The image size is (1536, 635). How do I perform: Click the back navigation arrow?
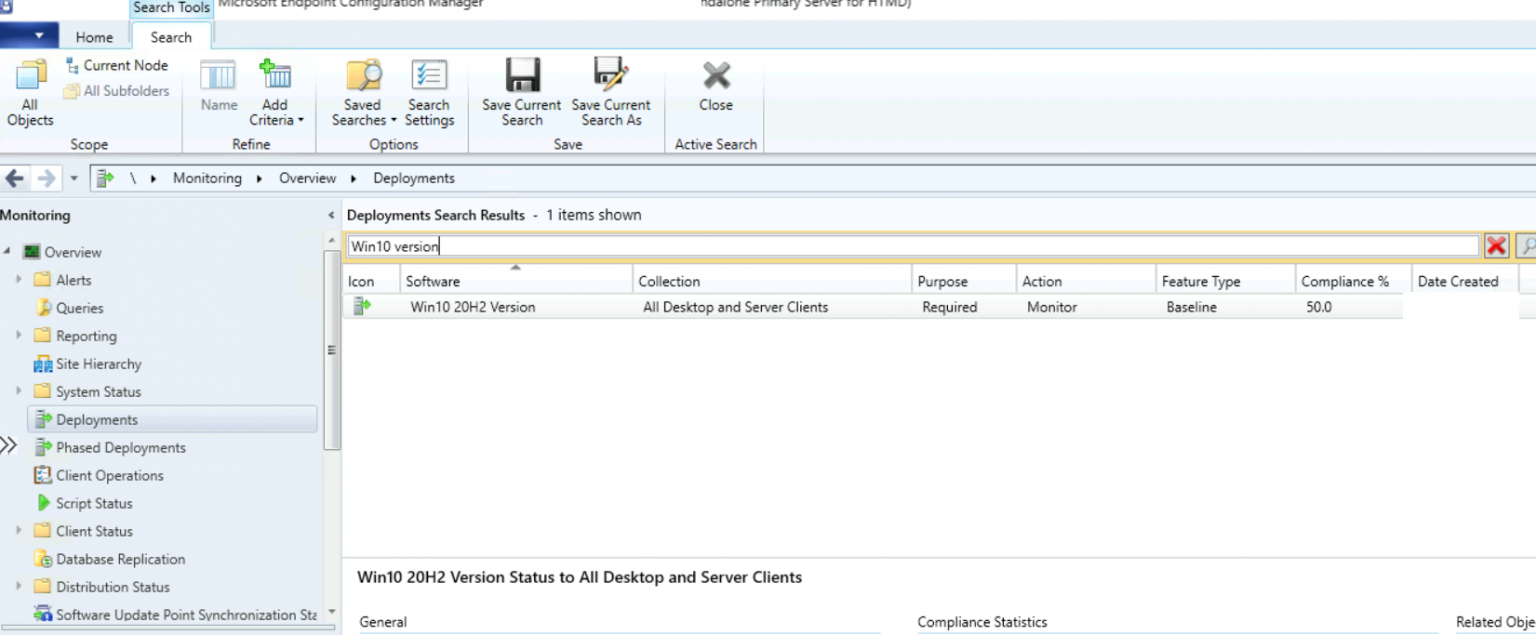(15, 178)
